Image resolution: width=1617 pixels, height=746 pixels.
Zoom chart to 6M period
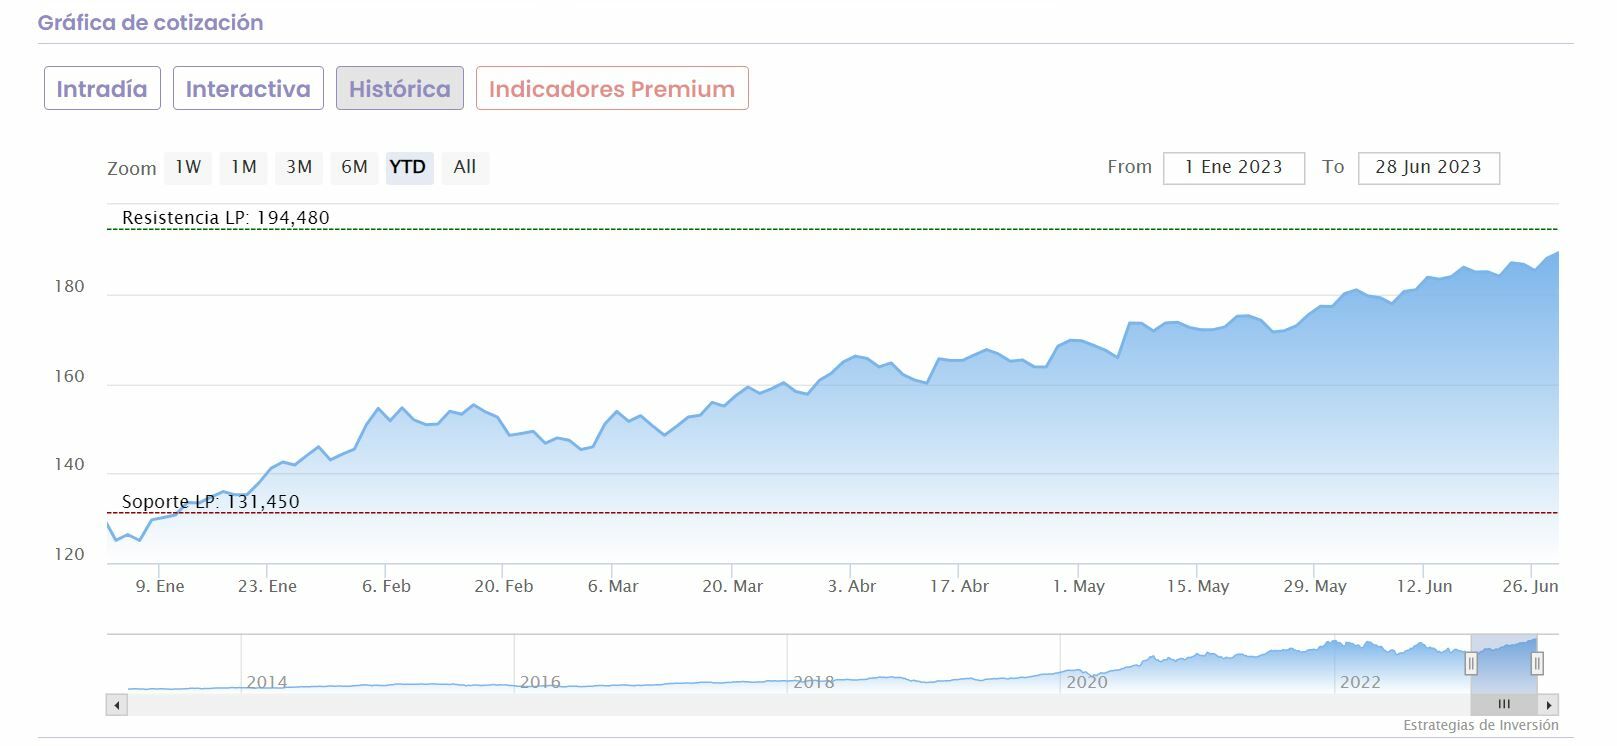[x=354, y=167]
